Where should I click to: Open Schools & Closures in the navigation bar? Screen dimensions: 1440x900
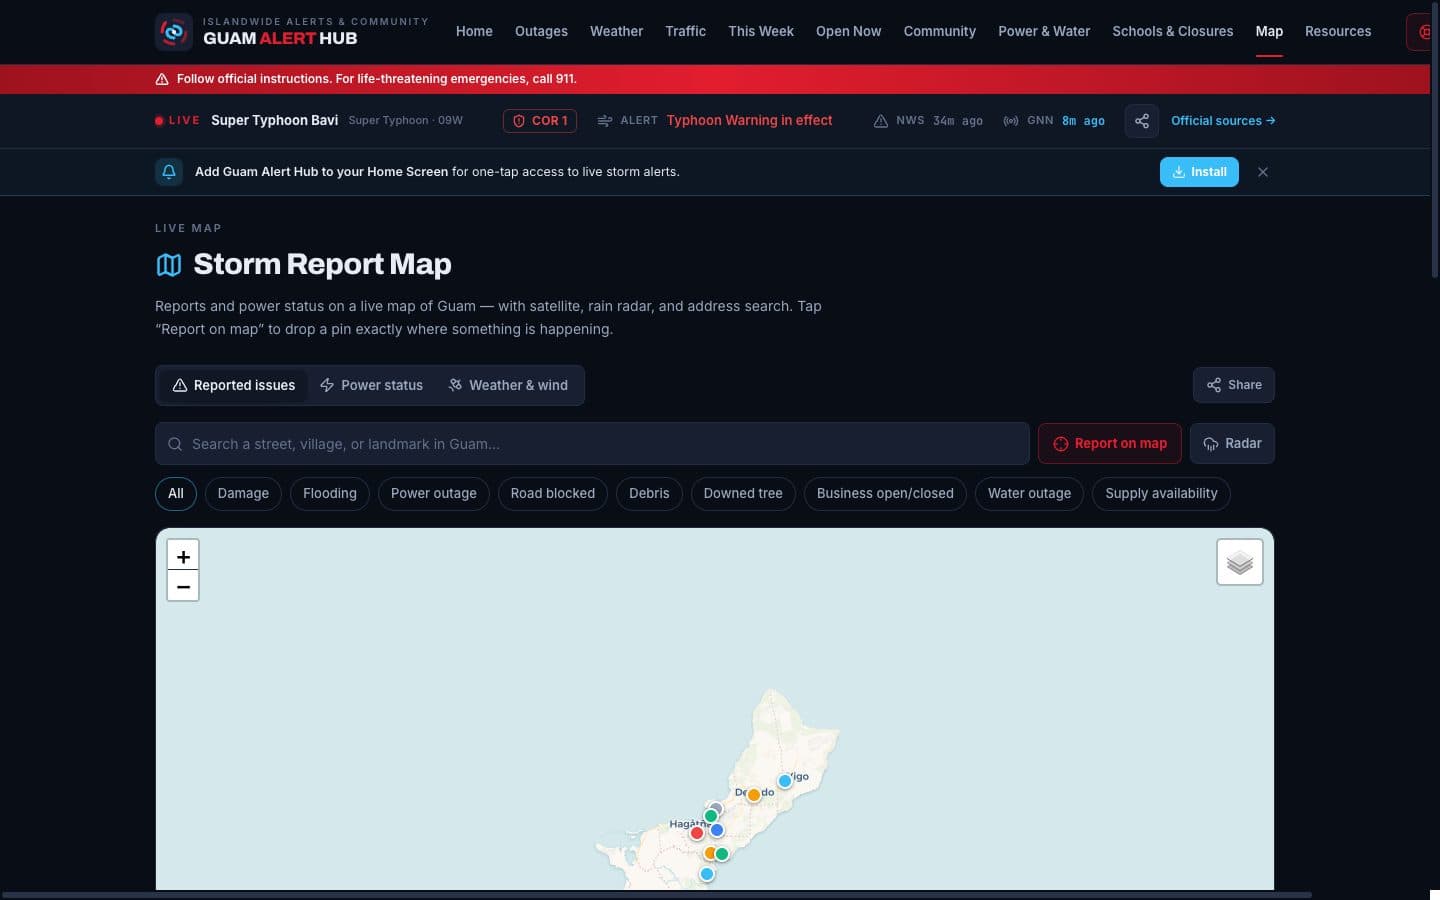1173,32
